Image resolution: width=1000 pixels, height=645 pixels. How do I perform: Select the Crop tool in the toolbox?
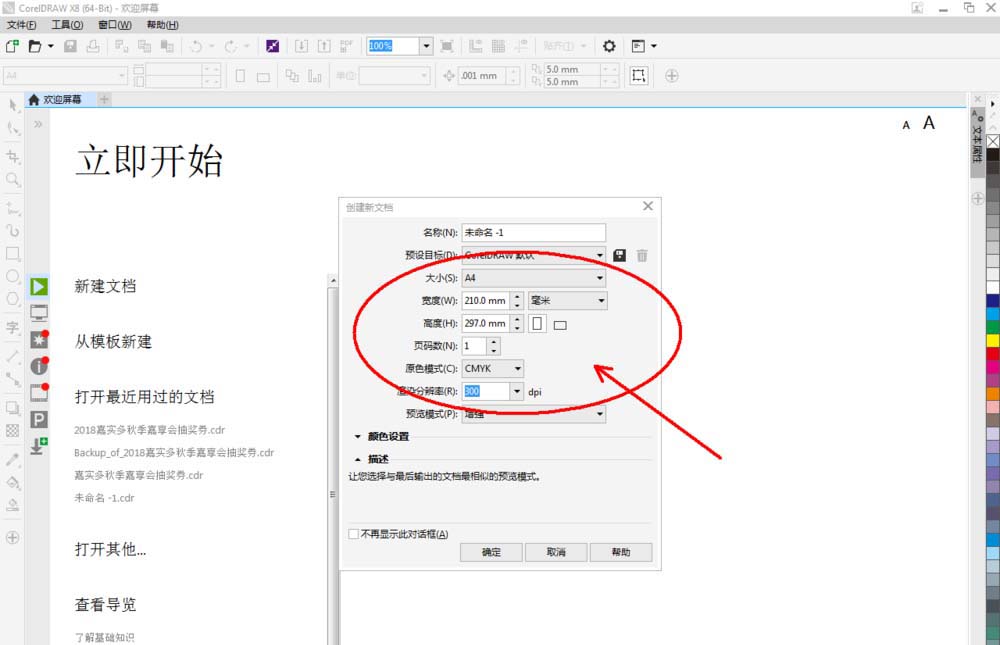tap(13, 156)
